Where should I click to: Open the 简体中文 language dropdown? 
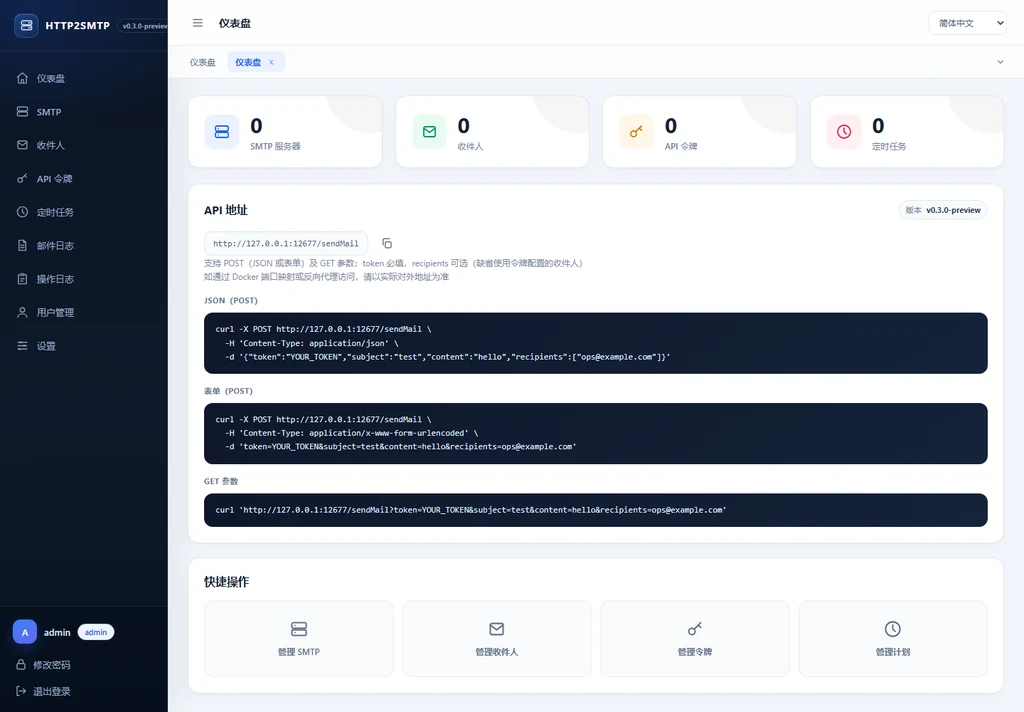point(967,23)
